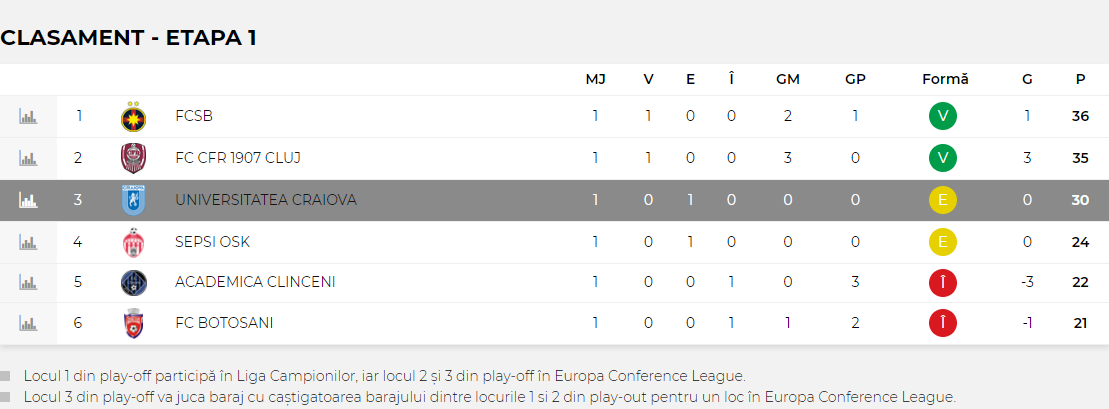Click the FCSB club crest icon

pyautogui.click(x=133, y=117)
